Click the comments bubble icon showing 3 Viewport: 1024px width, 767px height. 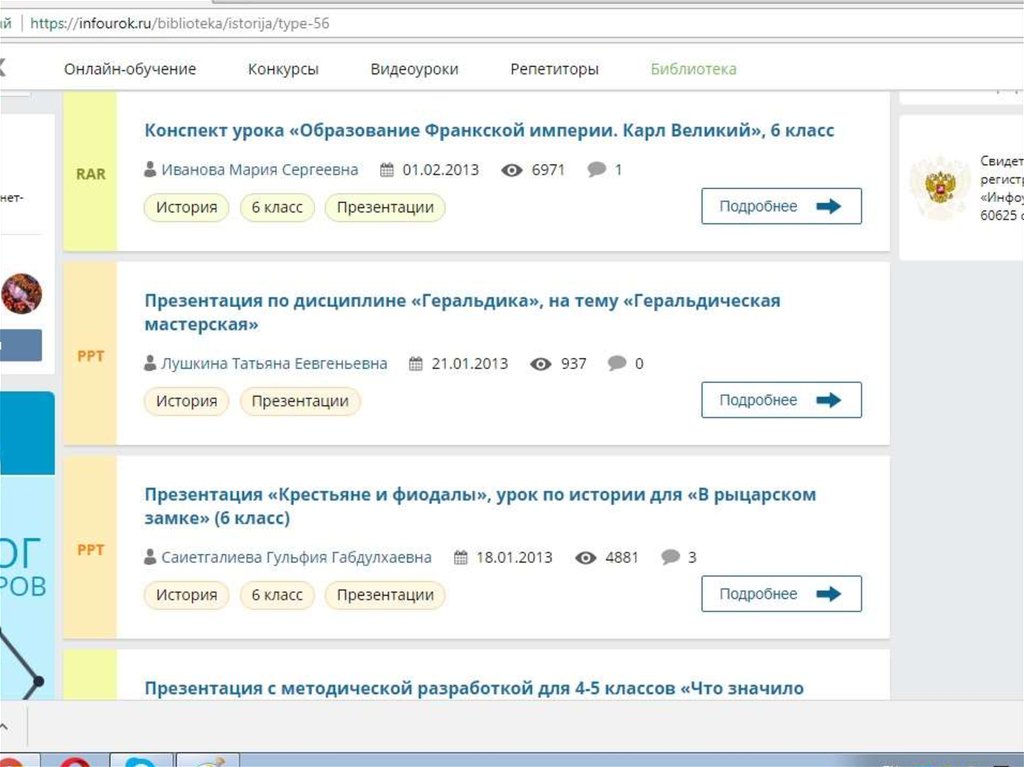pyautogui.click(x=670, y=557)
